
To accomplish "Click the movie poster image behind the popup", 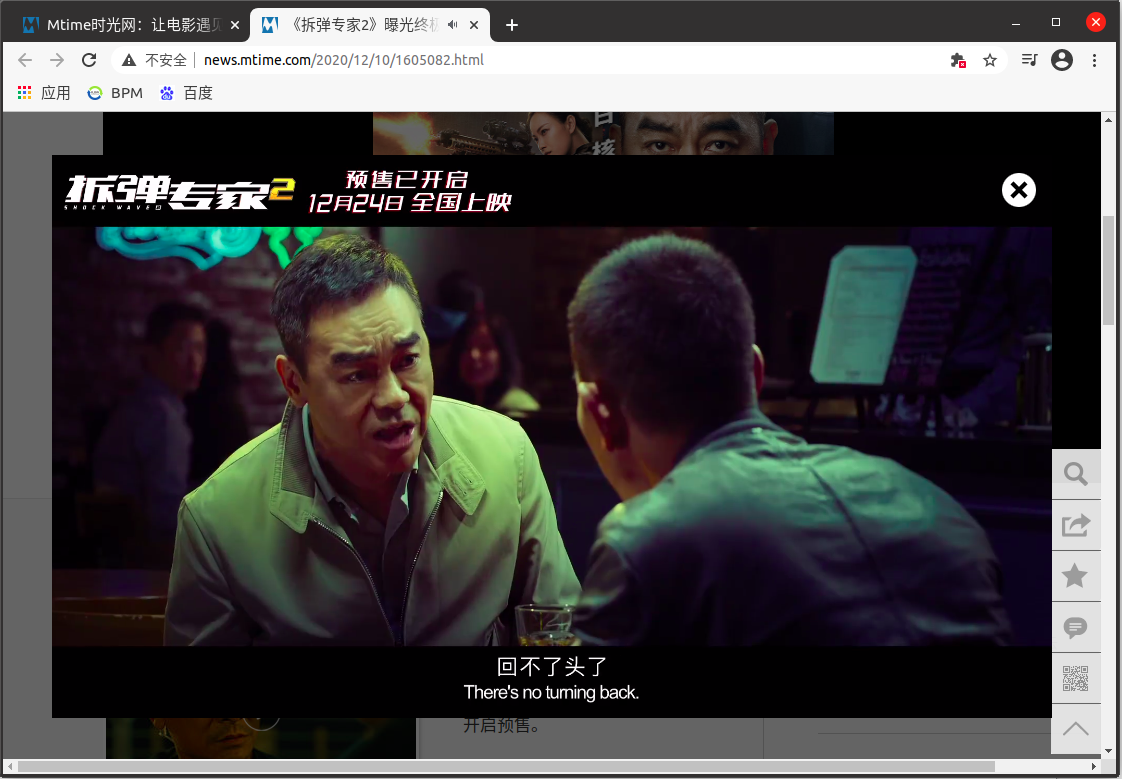I will (x=603, y=133).
